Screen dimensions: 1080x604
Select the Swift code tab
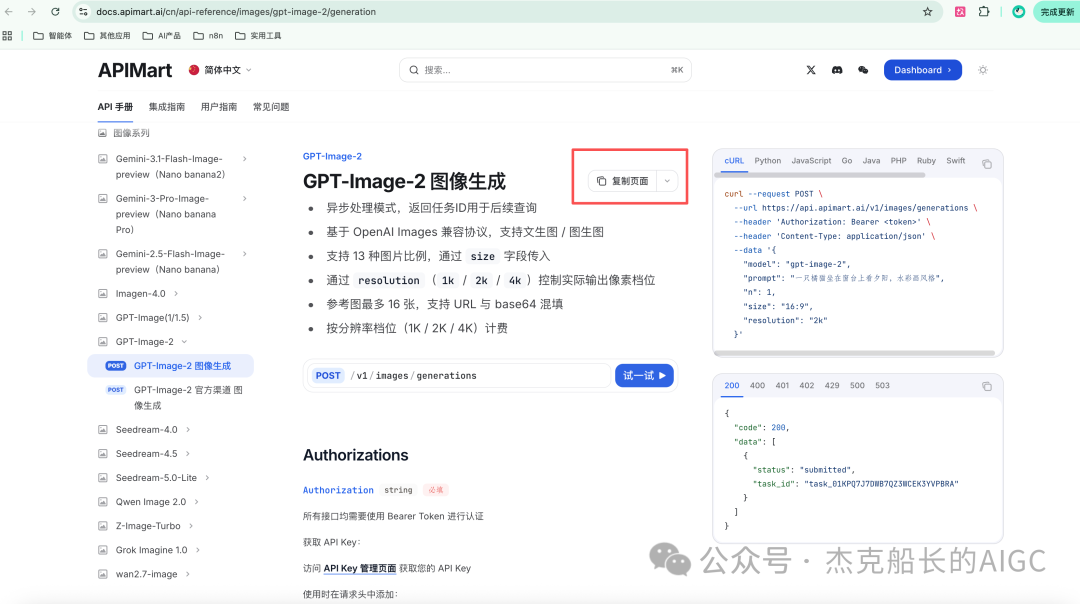click(955, 160)
